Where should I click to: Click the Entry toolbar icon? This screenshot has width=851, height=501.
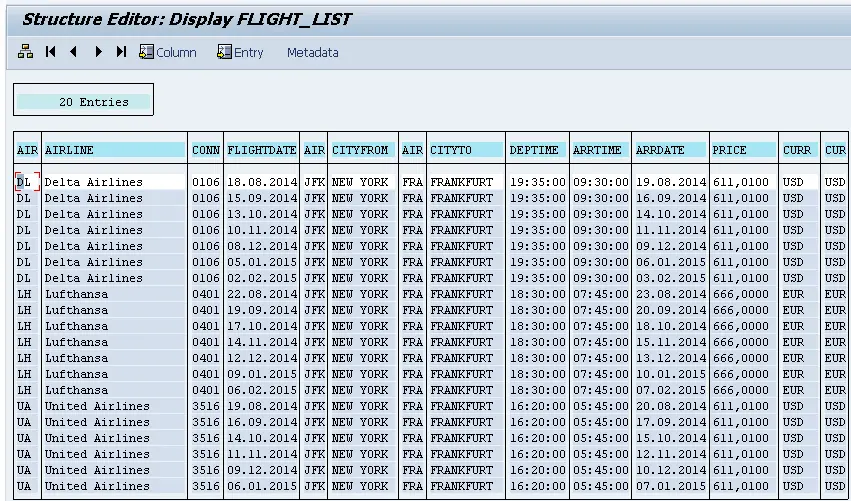(x=224, y=52)
